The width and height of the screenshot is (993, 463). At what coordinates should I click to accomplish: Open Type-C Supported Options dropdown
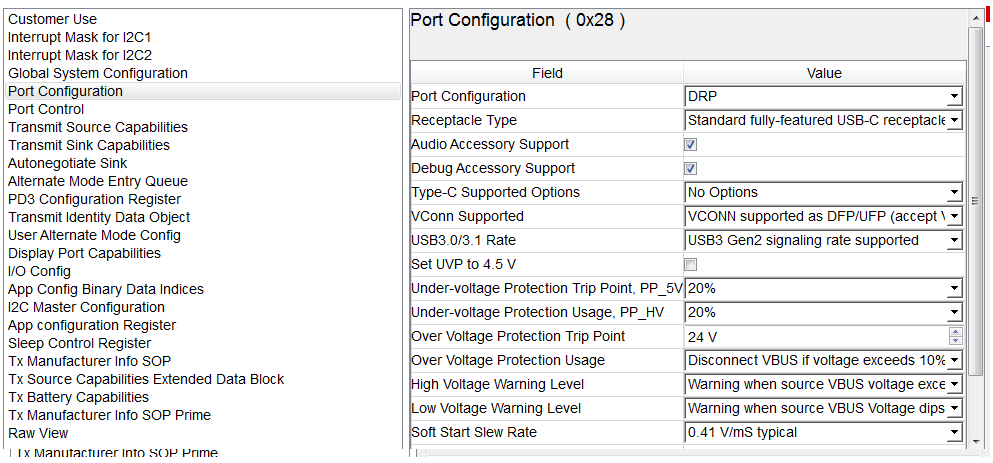[x=824, y=193]
